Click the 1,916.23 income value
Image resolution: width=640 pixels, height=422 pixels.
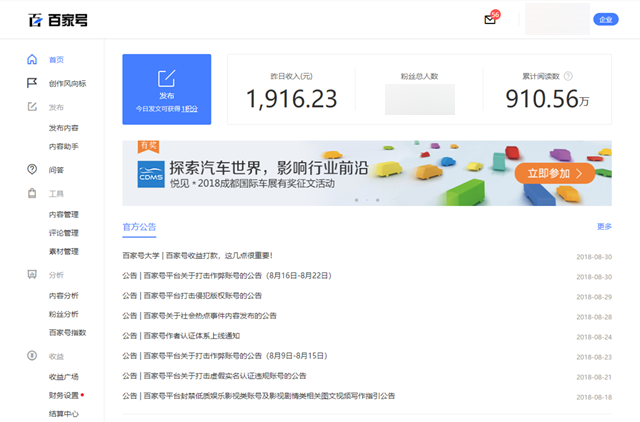pyautogui.click(x=291, y=99)
